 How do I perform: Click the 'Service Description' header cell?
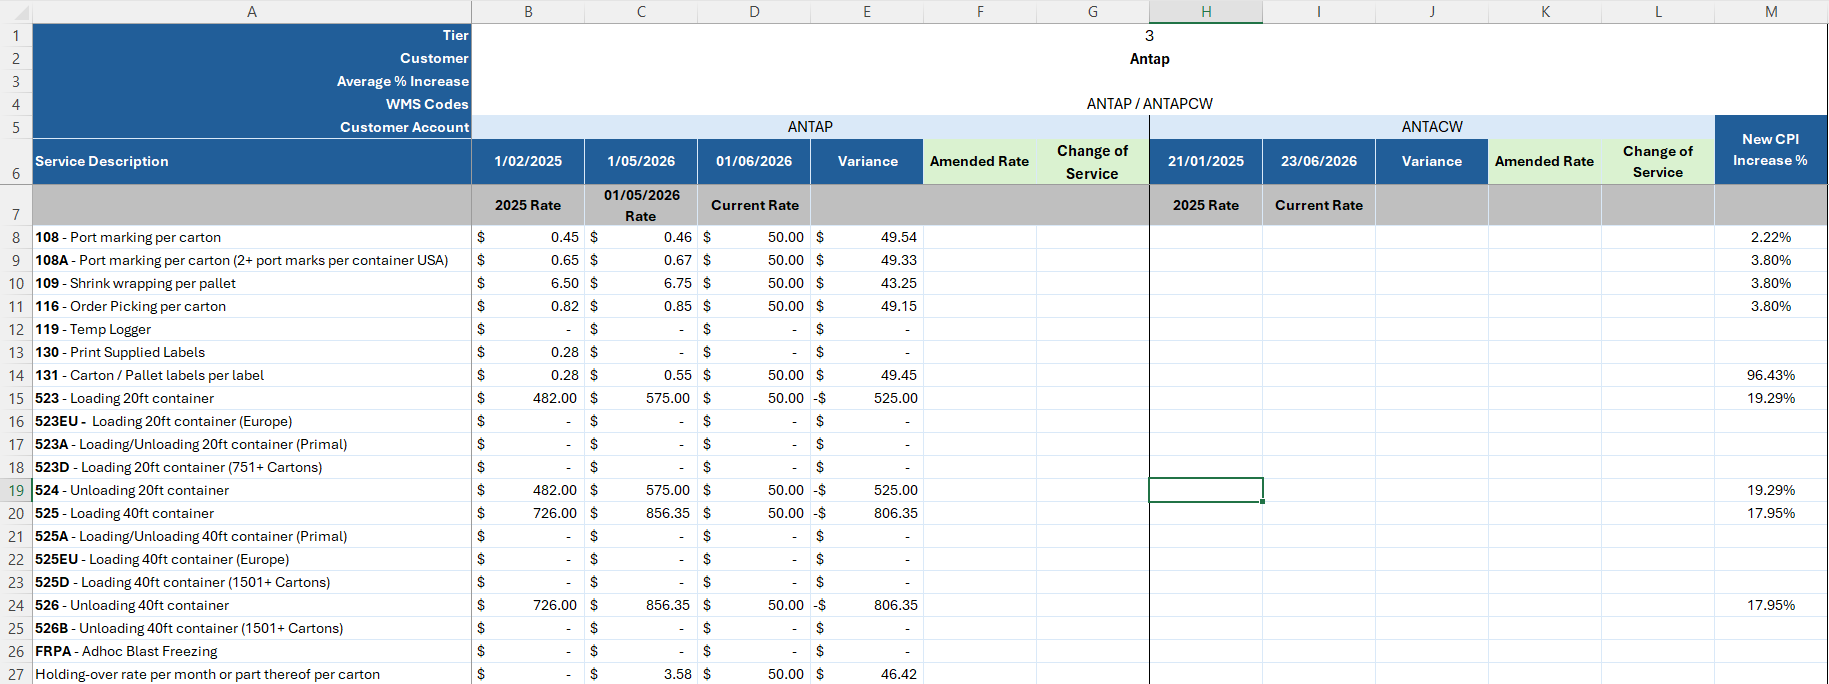[252, 161]
